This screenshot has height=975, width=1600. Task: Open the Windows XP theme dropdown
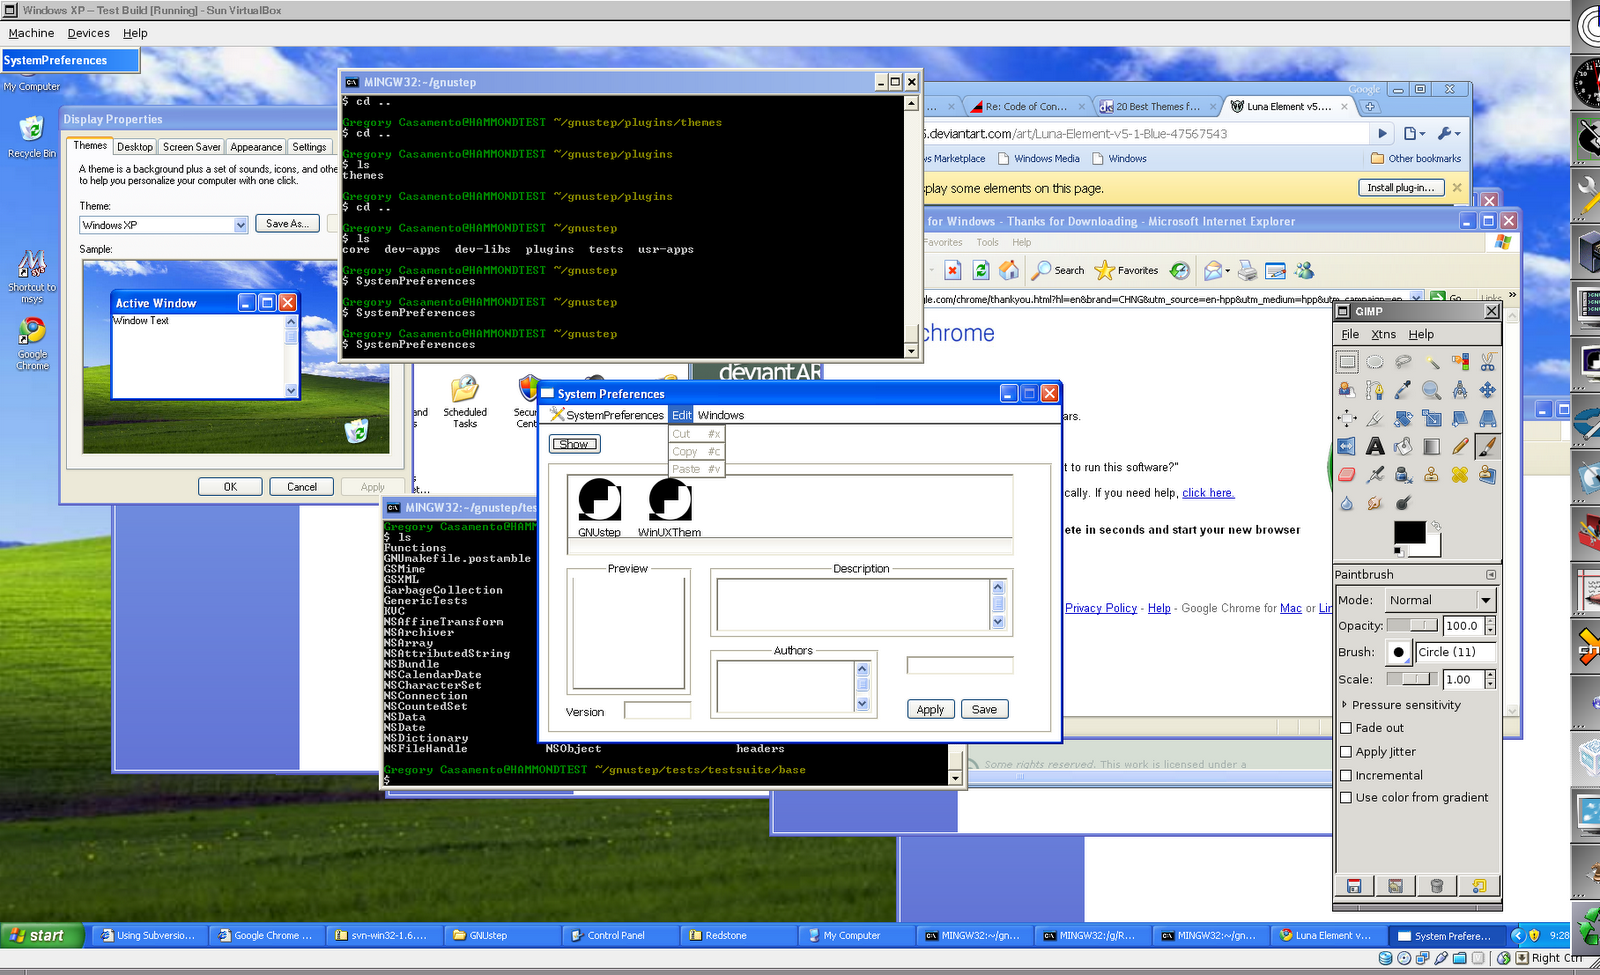[239, 224]
